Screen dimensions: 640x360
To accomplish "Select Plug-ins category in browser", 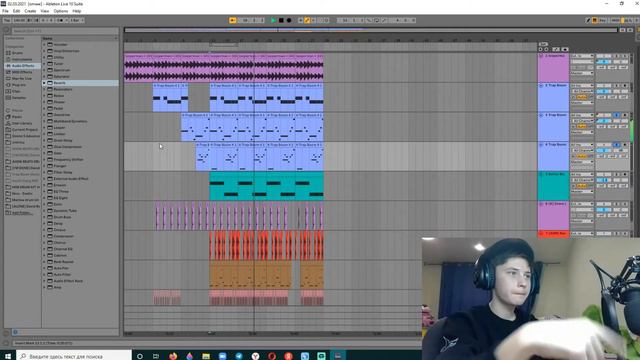I will coord(19,85).
